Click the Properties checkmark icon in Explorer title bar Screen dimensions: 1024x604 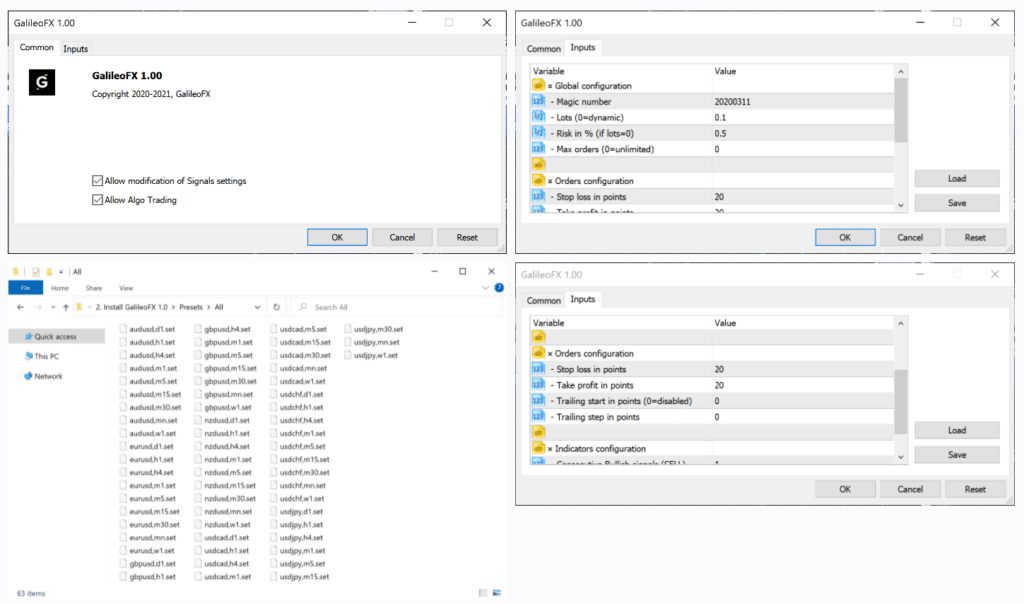36,272
